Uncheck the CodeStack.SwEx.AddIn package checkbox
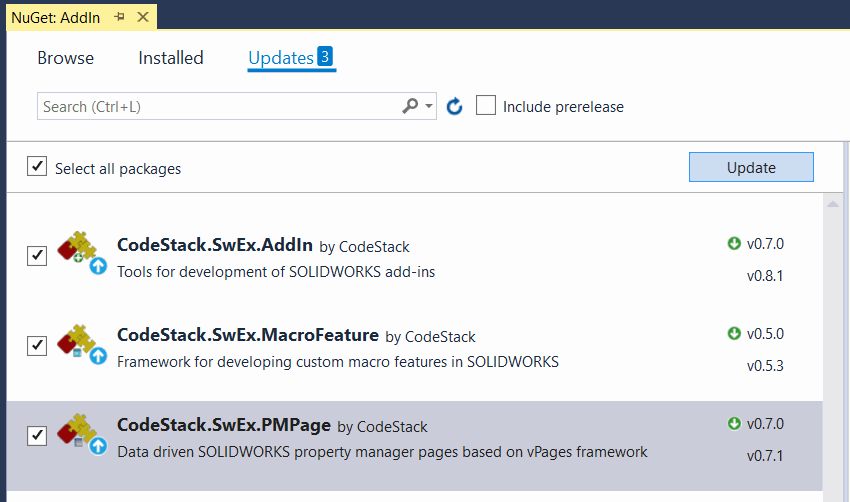The image size is (850, 502). (x=37, y=255)
